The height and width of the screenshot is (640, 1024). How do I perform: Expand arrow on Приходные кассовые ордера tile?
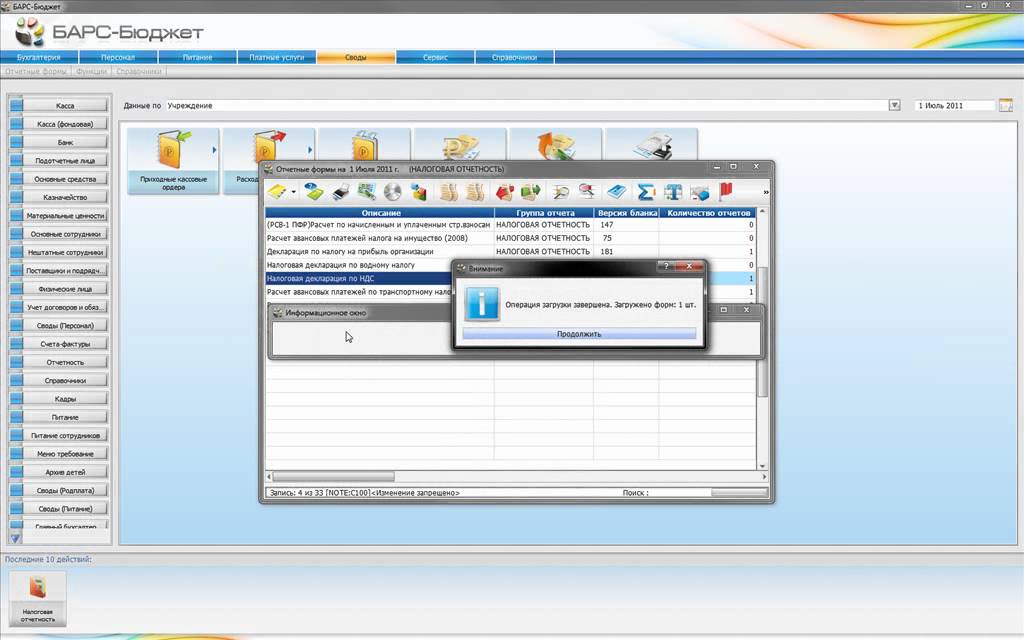[214, 150]
